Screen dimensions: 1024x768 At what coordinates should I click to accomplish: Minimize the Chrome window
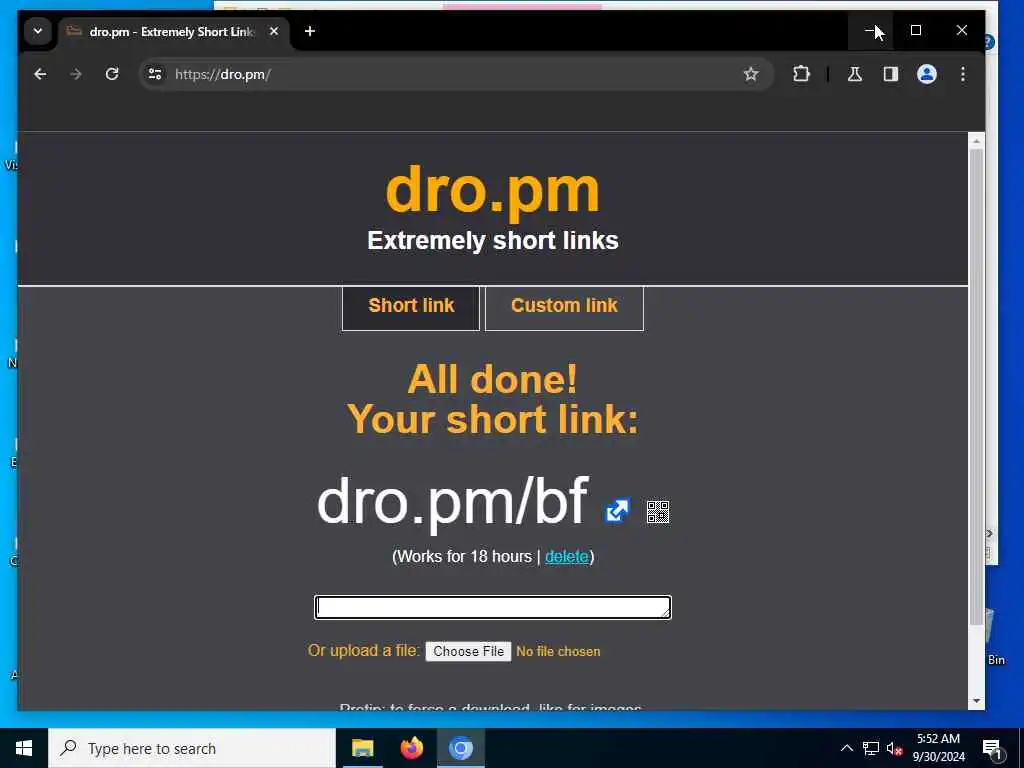[871, 30]
